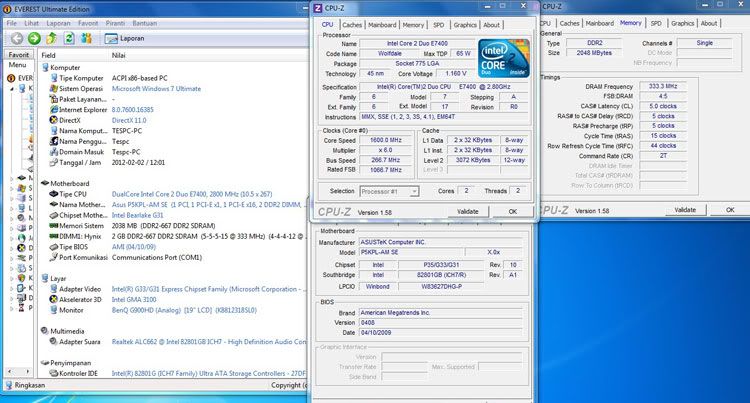Click the Internet Explorer row icon
The image size is (750, 403).
click(54, 109)
